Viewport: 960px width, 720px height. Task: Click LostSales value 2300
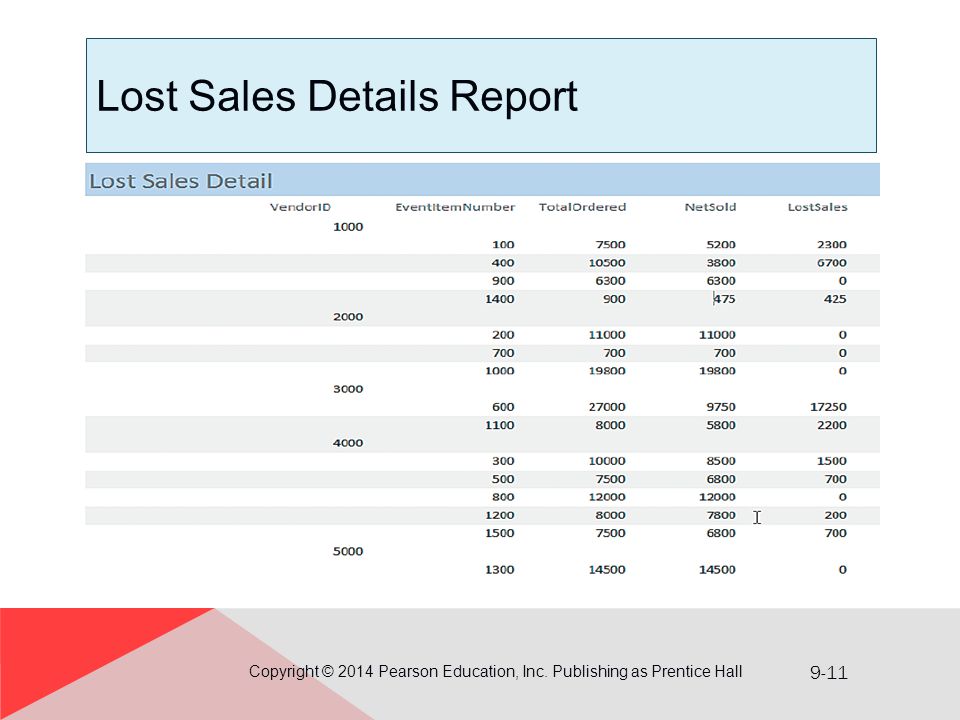(831, 244)
